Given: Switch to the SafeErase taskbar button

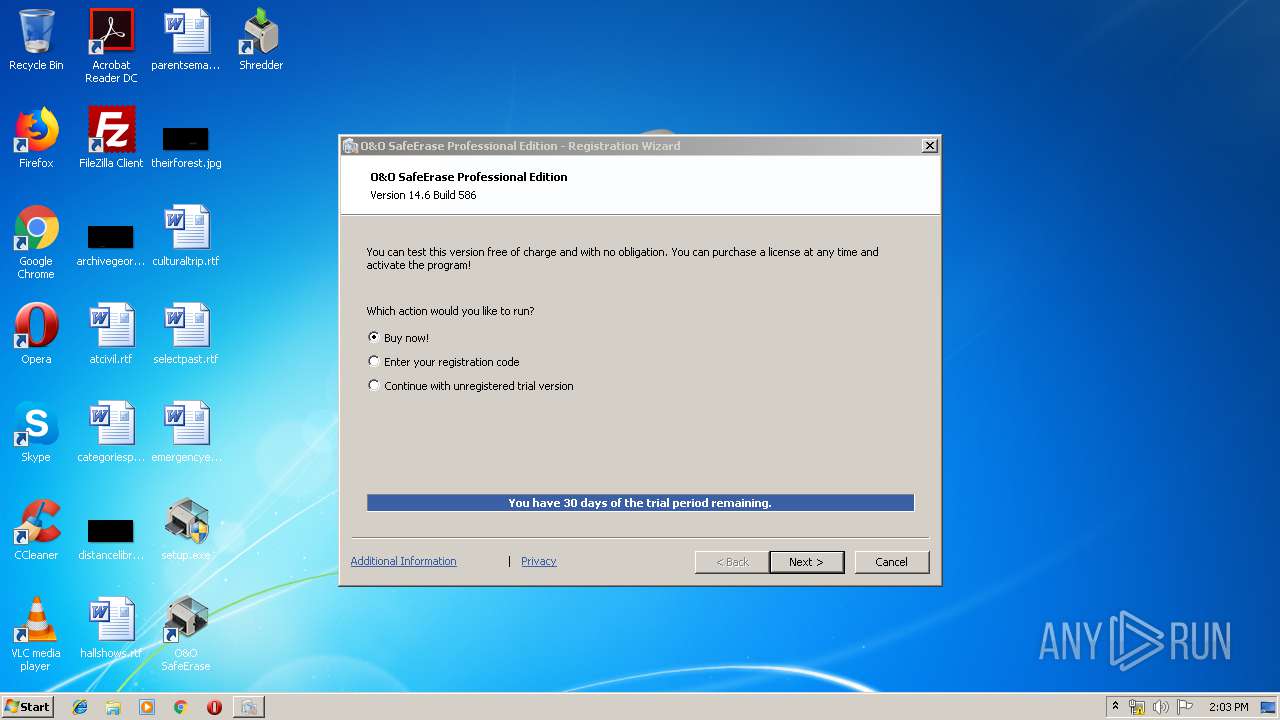Looking at the screenshot, I should click(248, 707).
